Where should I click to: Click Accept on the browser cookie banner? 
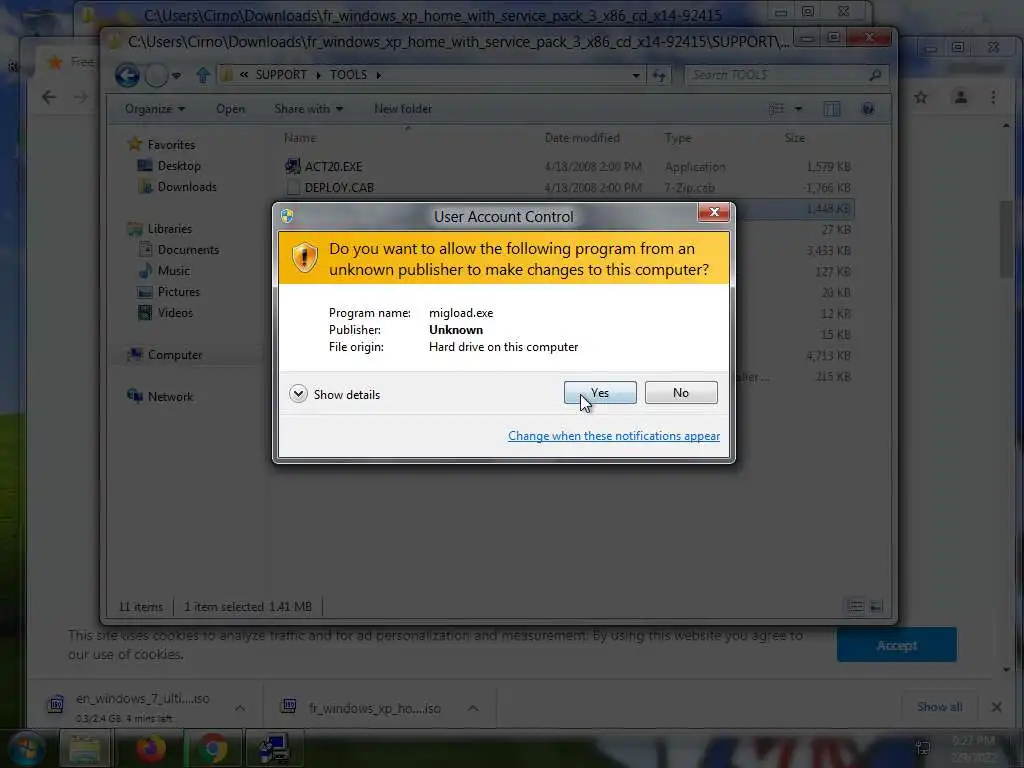[897, 645]
